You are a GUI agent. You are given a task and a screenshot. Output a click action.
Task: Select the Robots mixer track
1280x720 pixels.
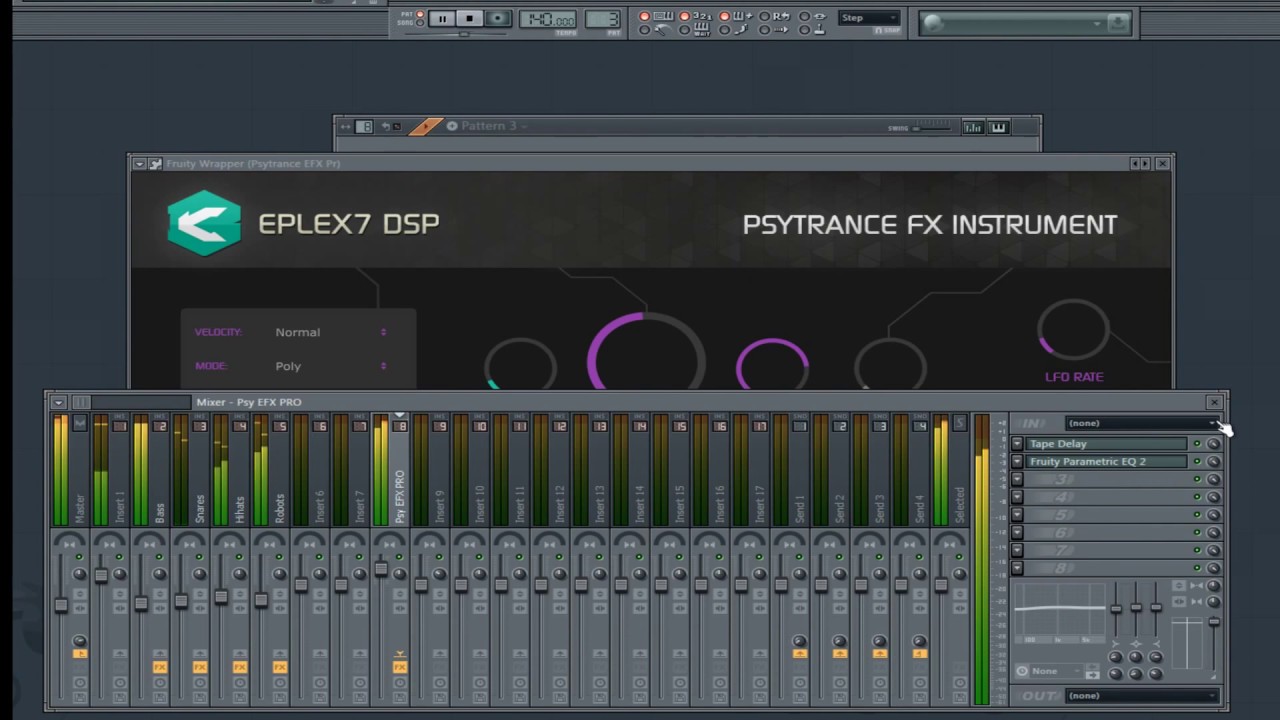(x=270, y=470)
